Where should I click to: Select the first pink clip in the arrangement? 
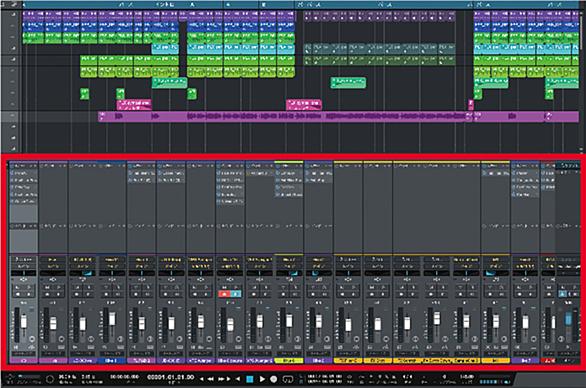pyautogui.click(x=134, y=105)
